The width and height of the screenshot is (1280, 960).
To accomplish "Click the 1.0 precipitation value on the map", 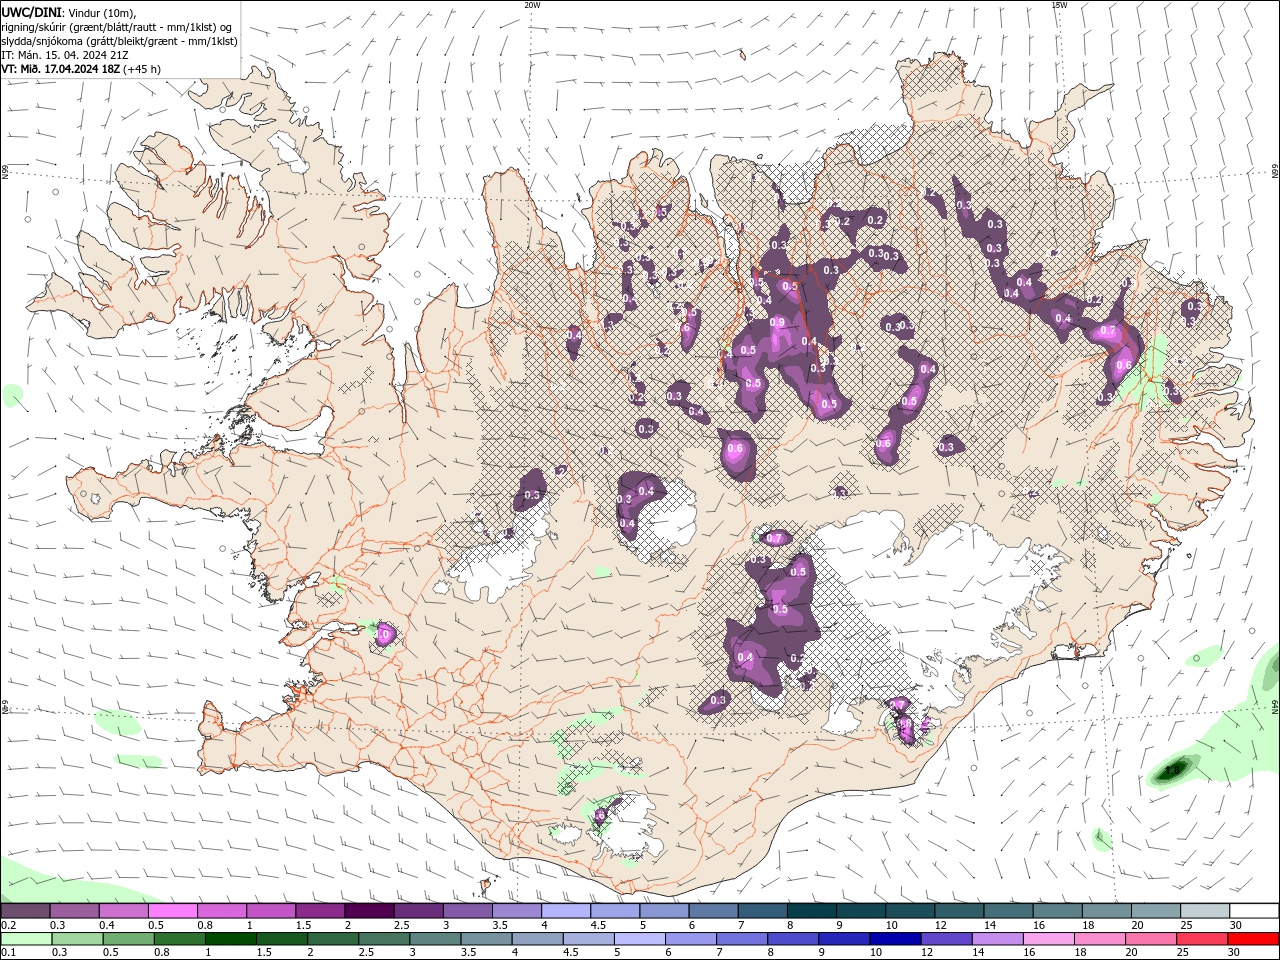I will pos(382,634).
